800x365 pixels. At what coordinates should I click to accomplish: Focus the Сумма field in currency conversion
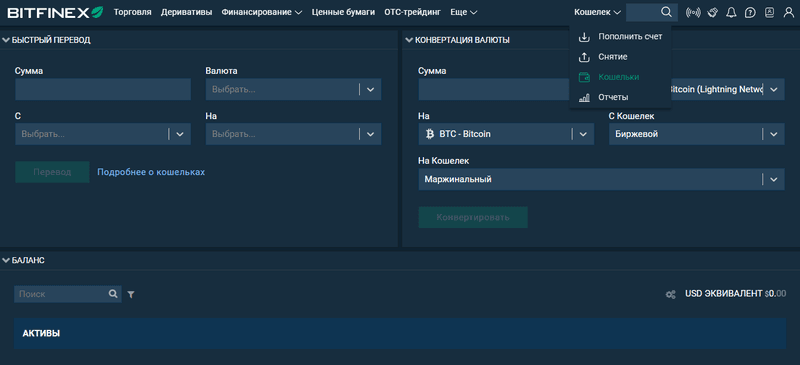(x=494, y=89)
